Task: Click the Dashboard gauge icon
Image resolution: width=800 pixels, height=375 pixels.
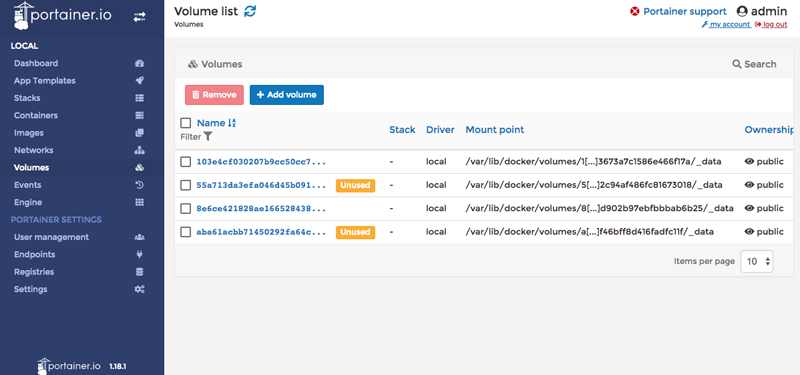Action: point(139,63)
